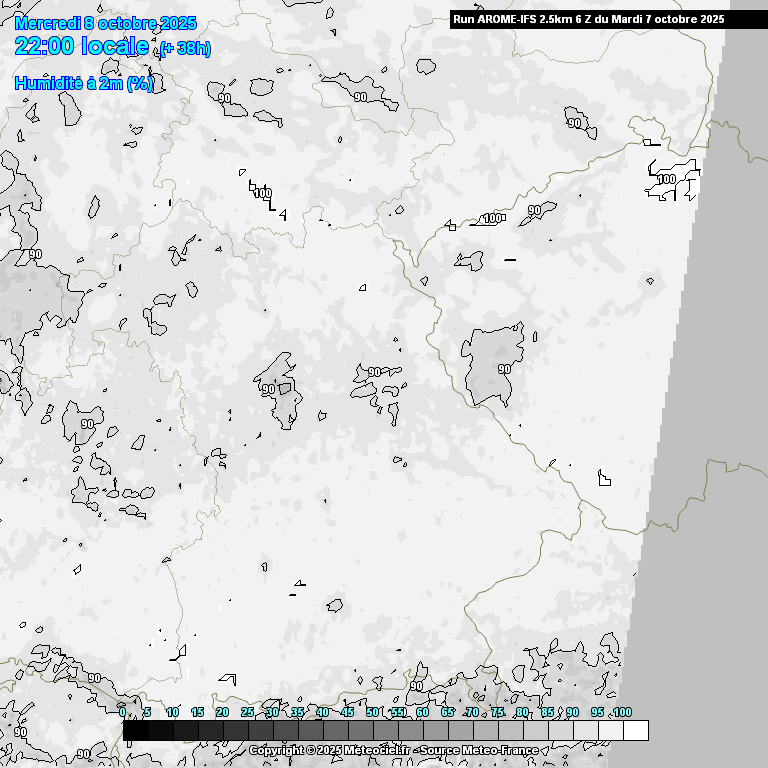
Task: Click the 100 label in the legend scale
Action: click(622, 712)
